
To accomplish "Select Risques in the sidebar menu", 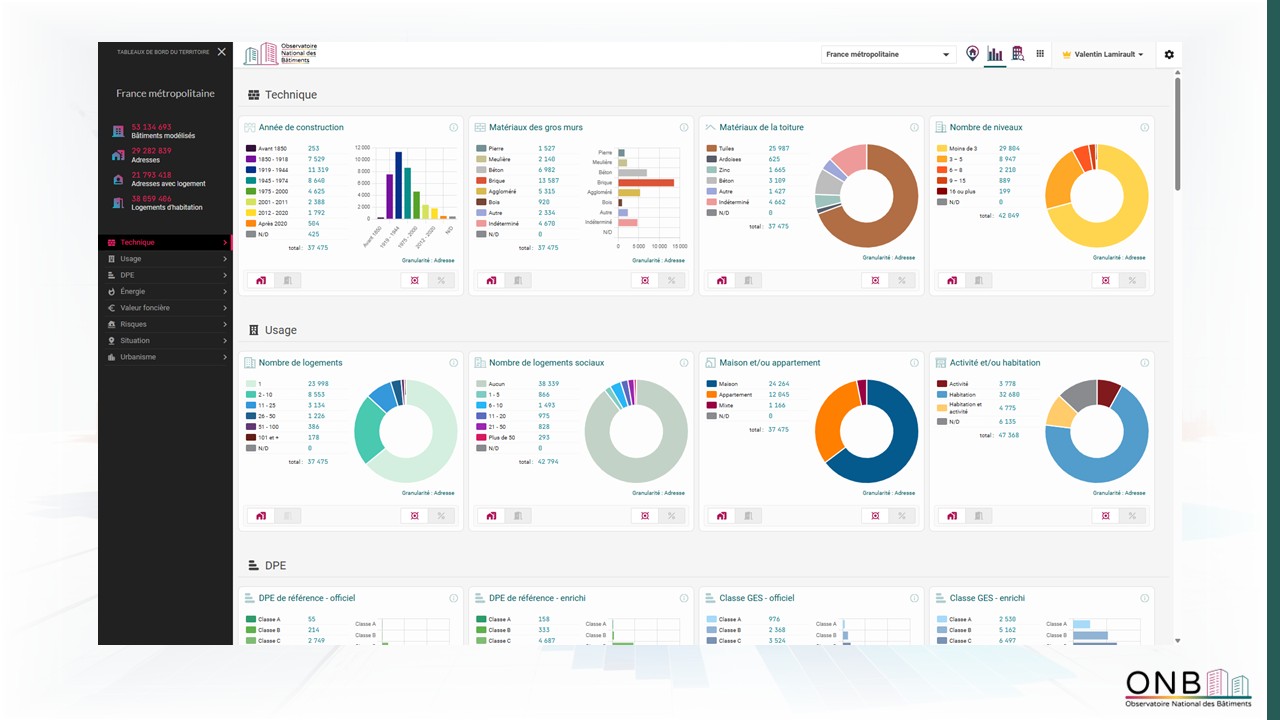I will (166, 324).
